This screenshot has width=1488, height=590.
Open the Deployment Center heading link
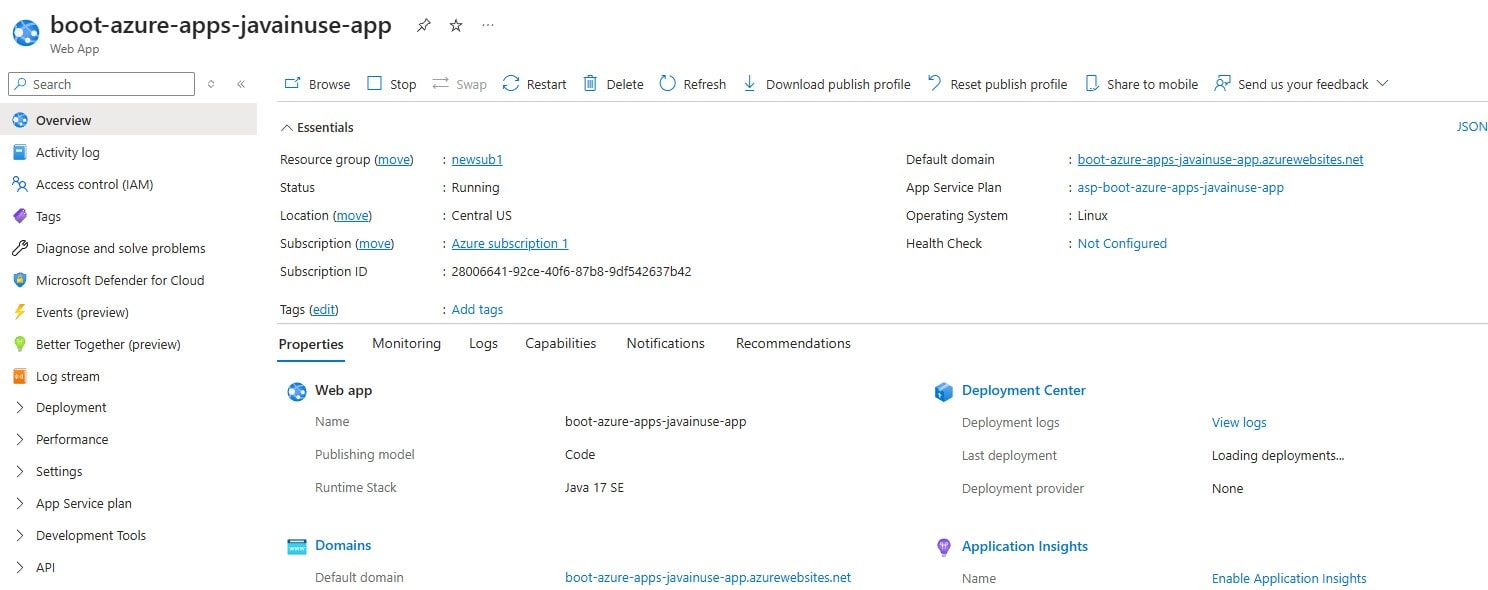(1023, 390)
